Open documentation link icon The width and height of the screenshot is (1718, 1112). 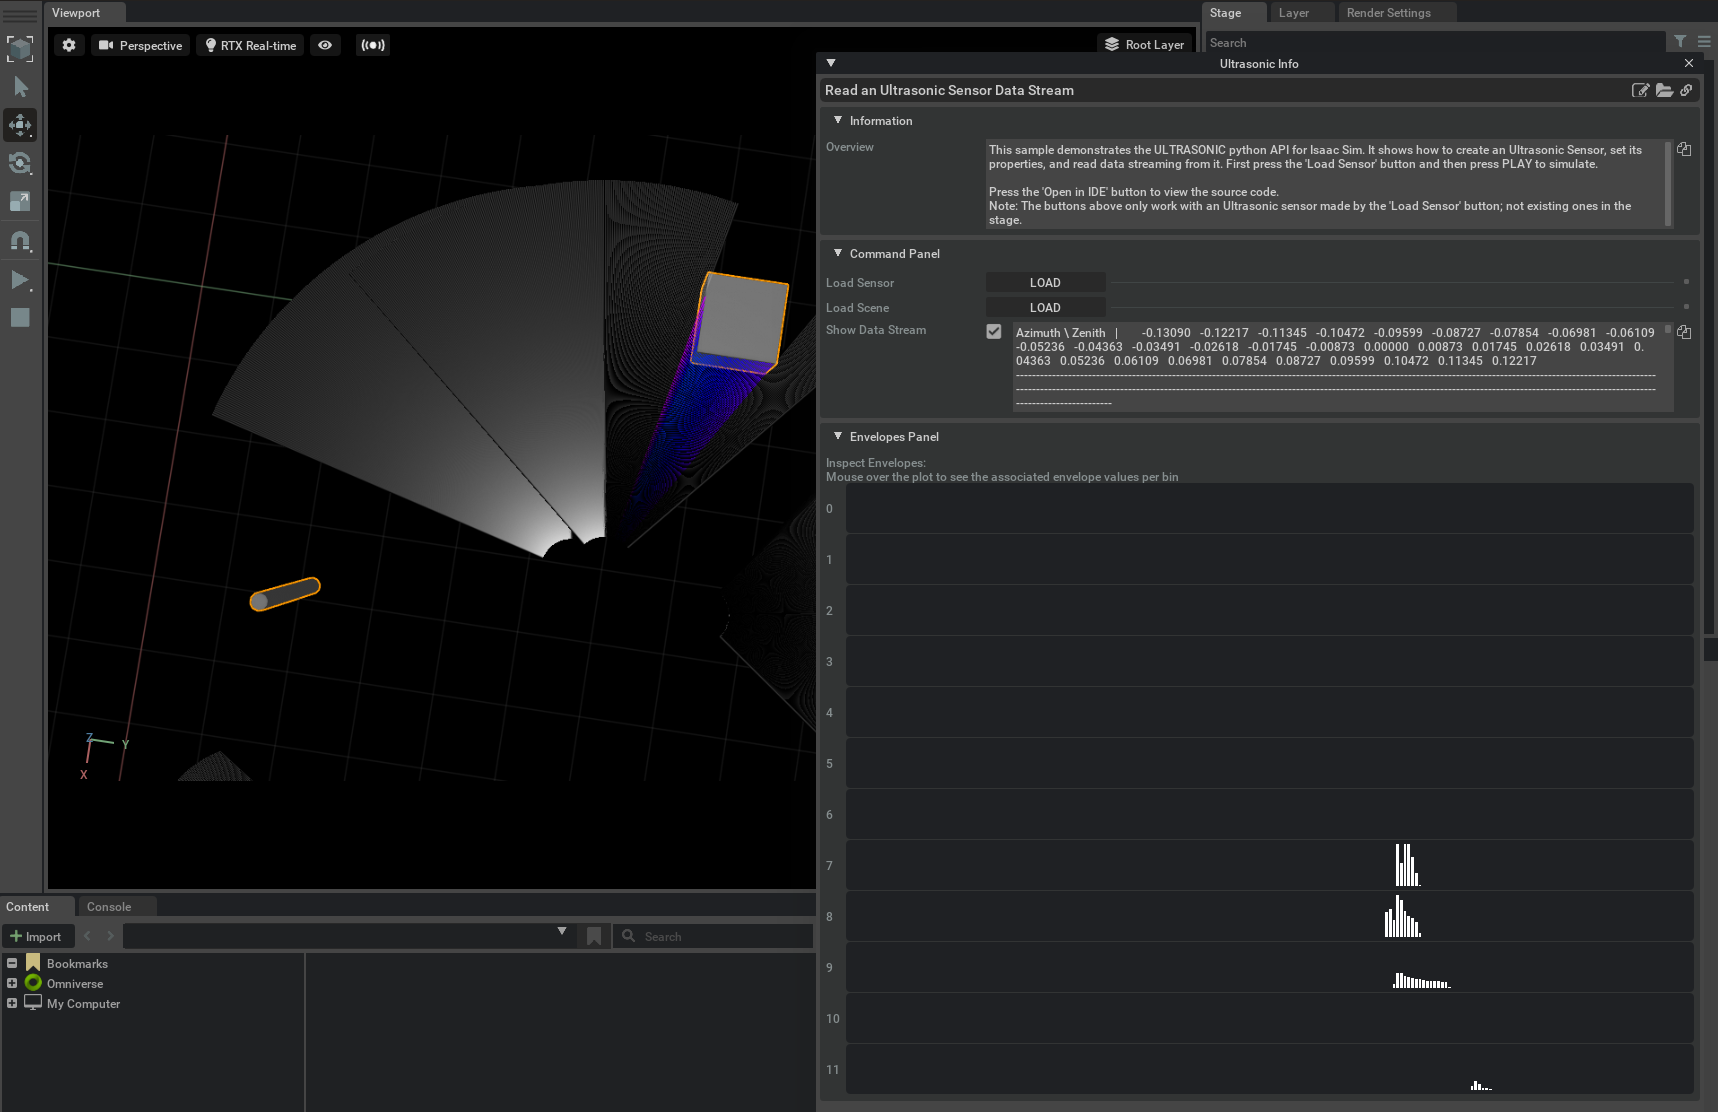coord(1686,90)
